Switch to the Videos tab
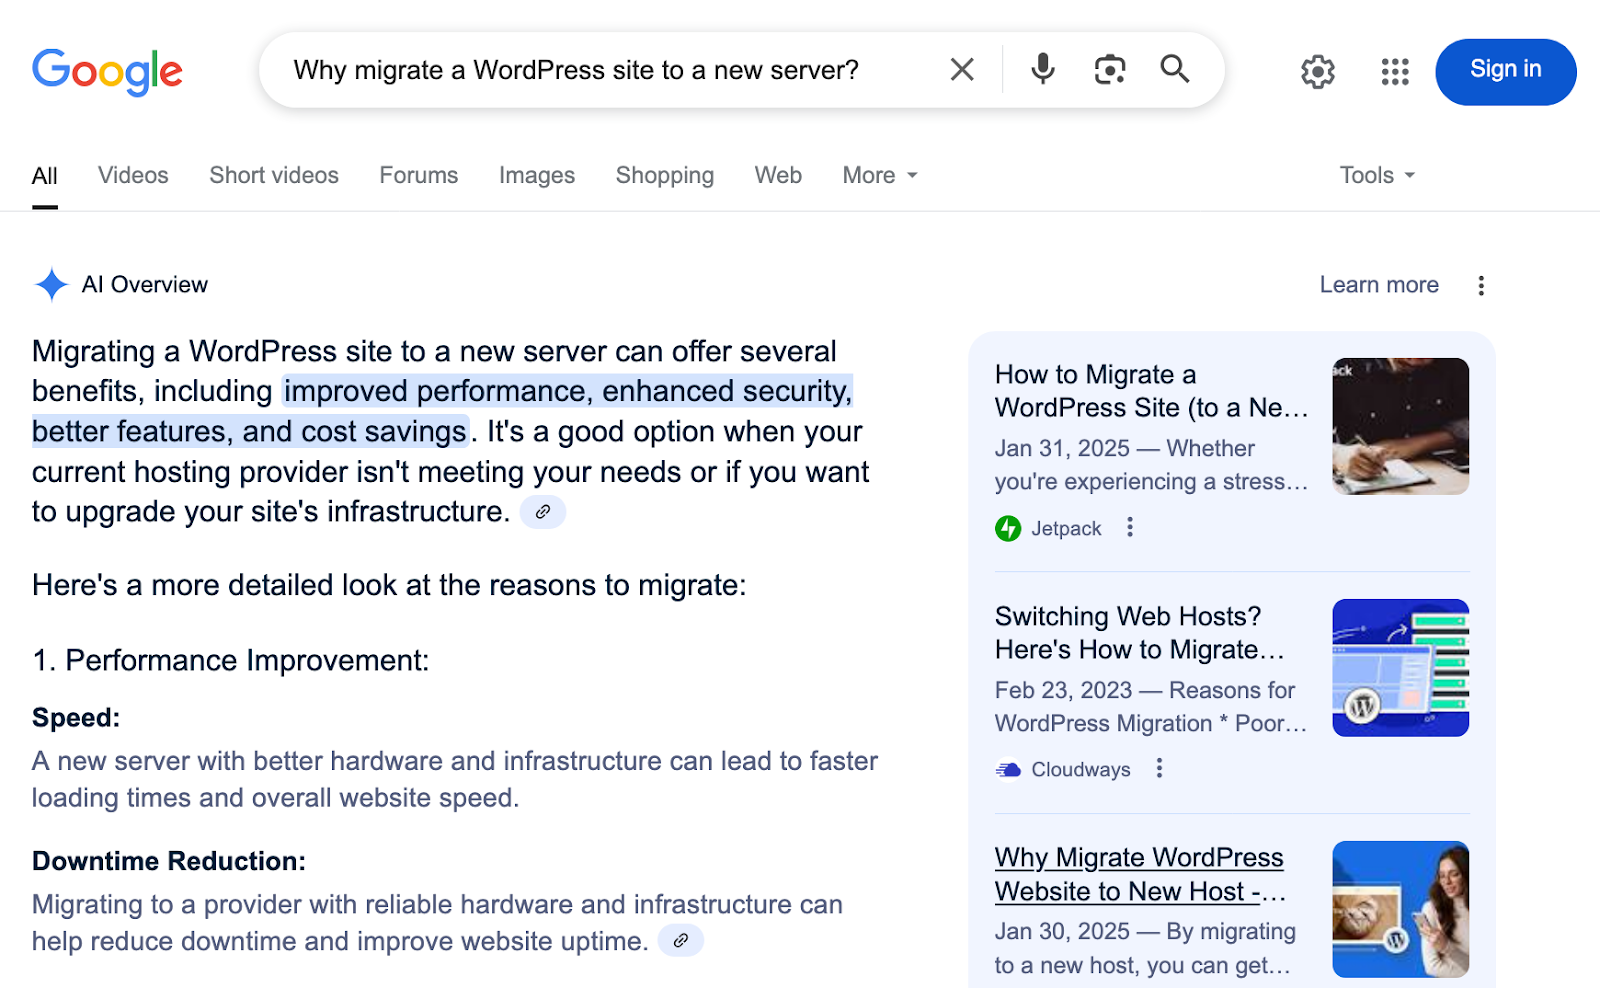The width and height of the screenshot is (1600, 988). coord(133,175)
